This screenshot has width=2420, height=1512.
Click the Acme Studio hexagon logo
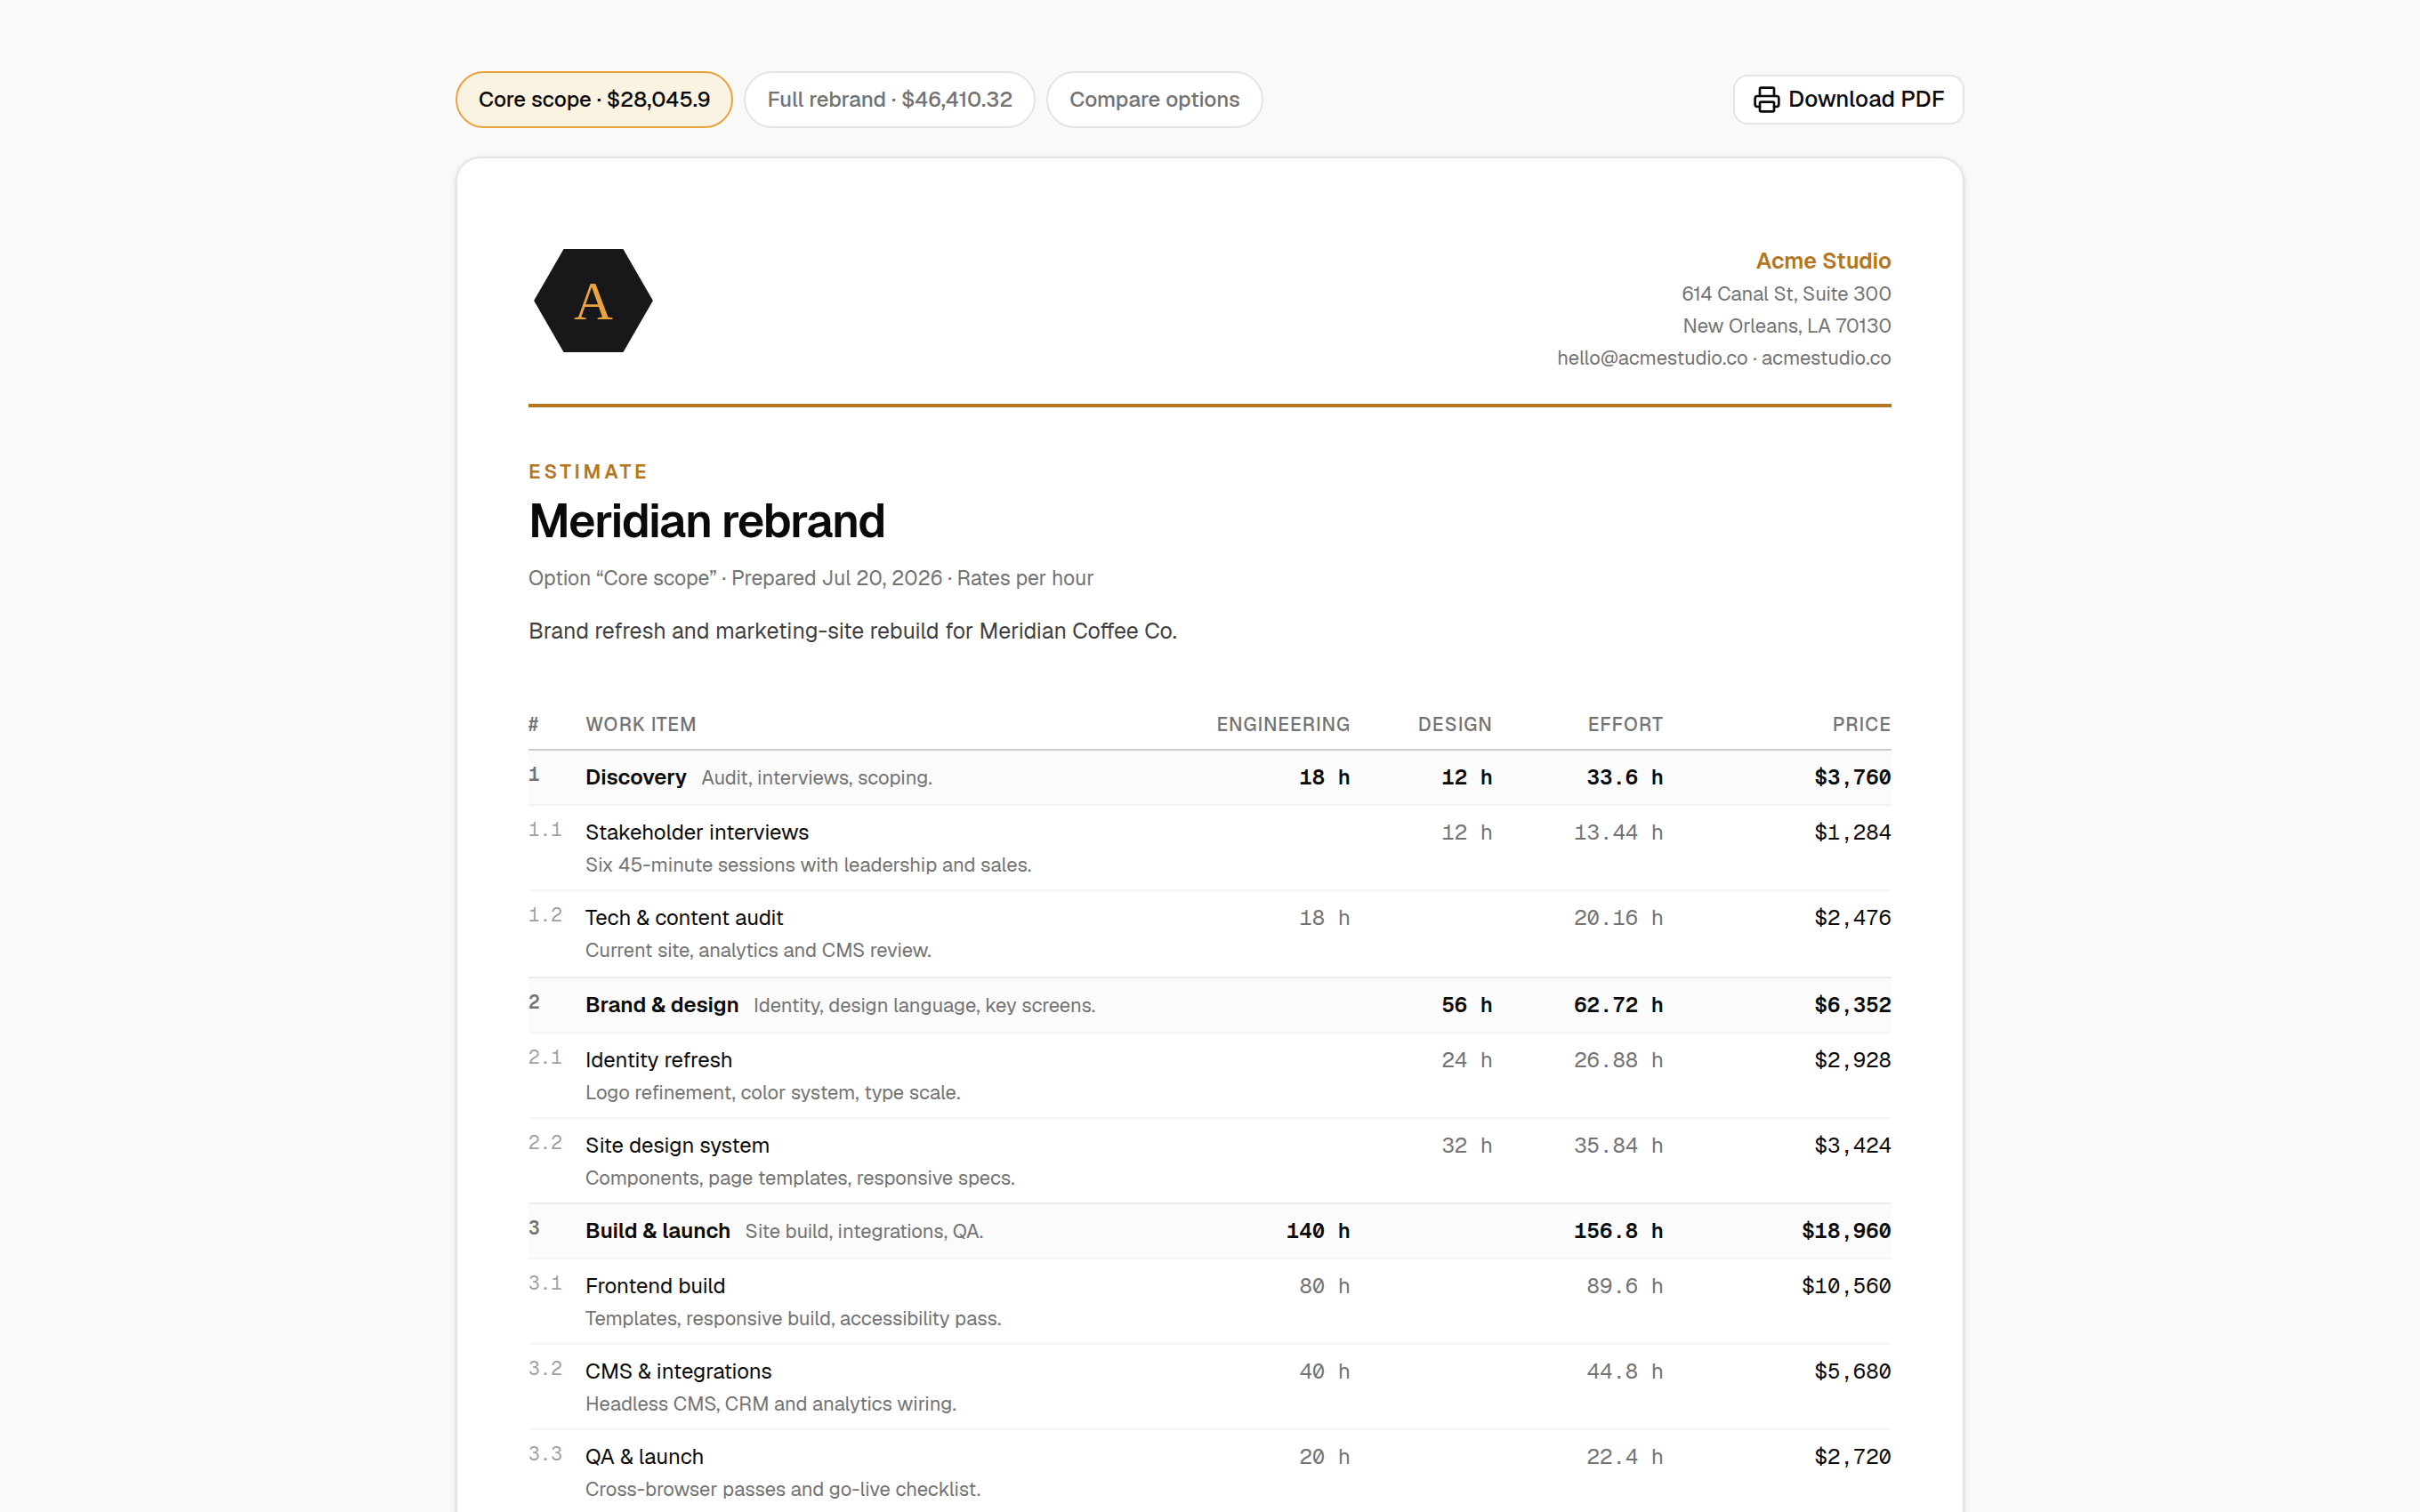[x=593, y=301]
